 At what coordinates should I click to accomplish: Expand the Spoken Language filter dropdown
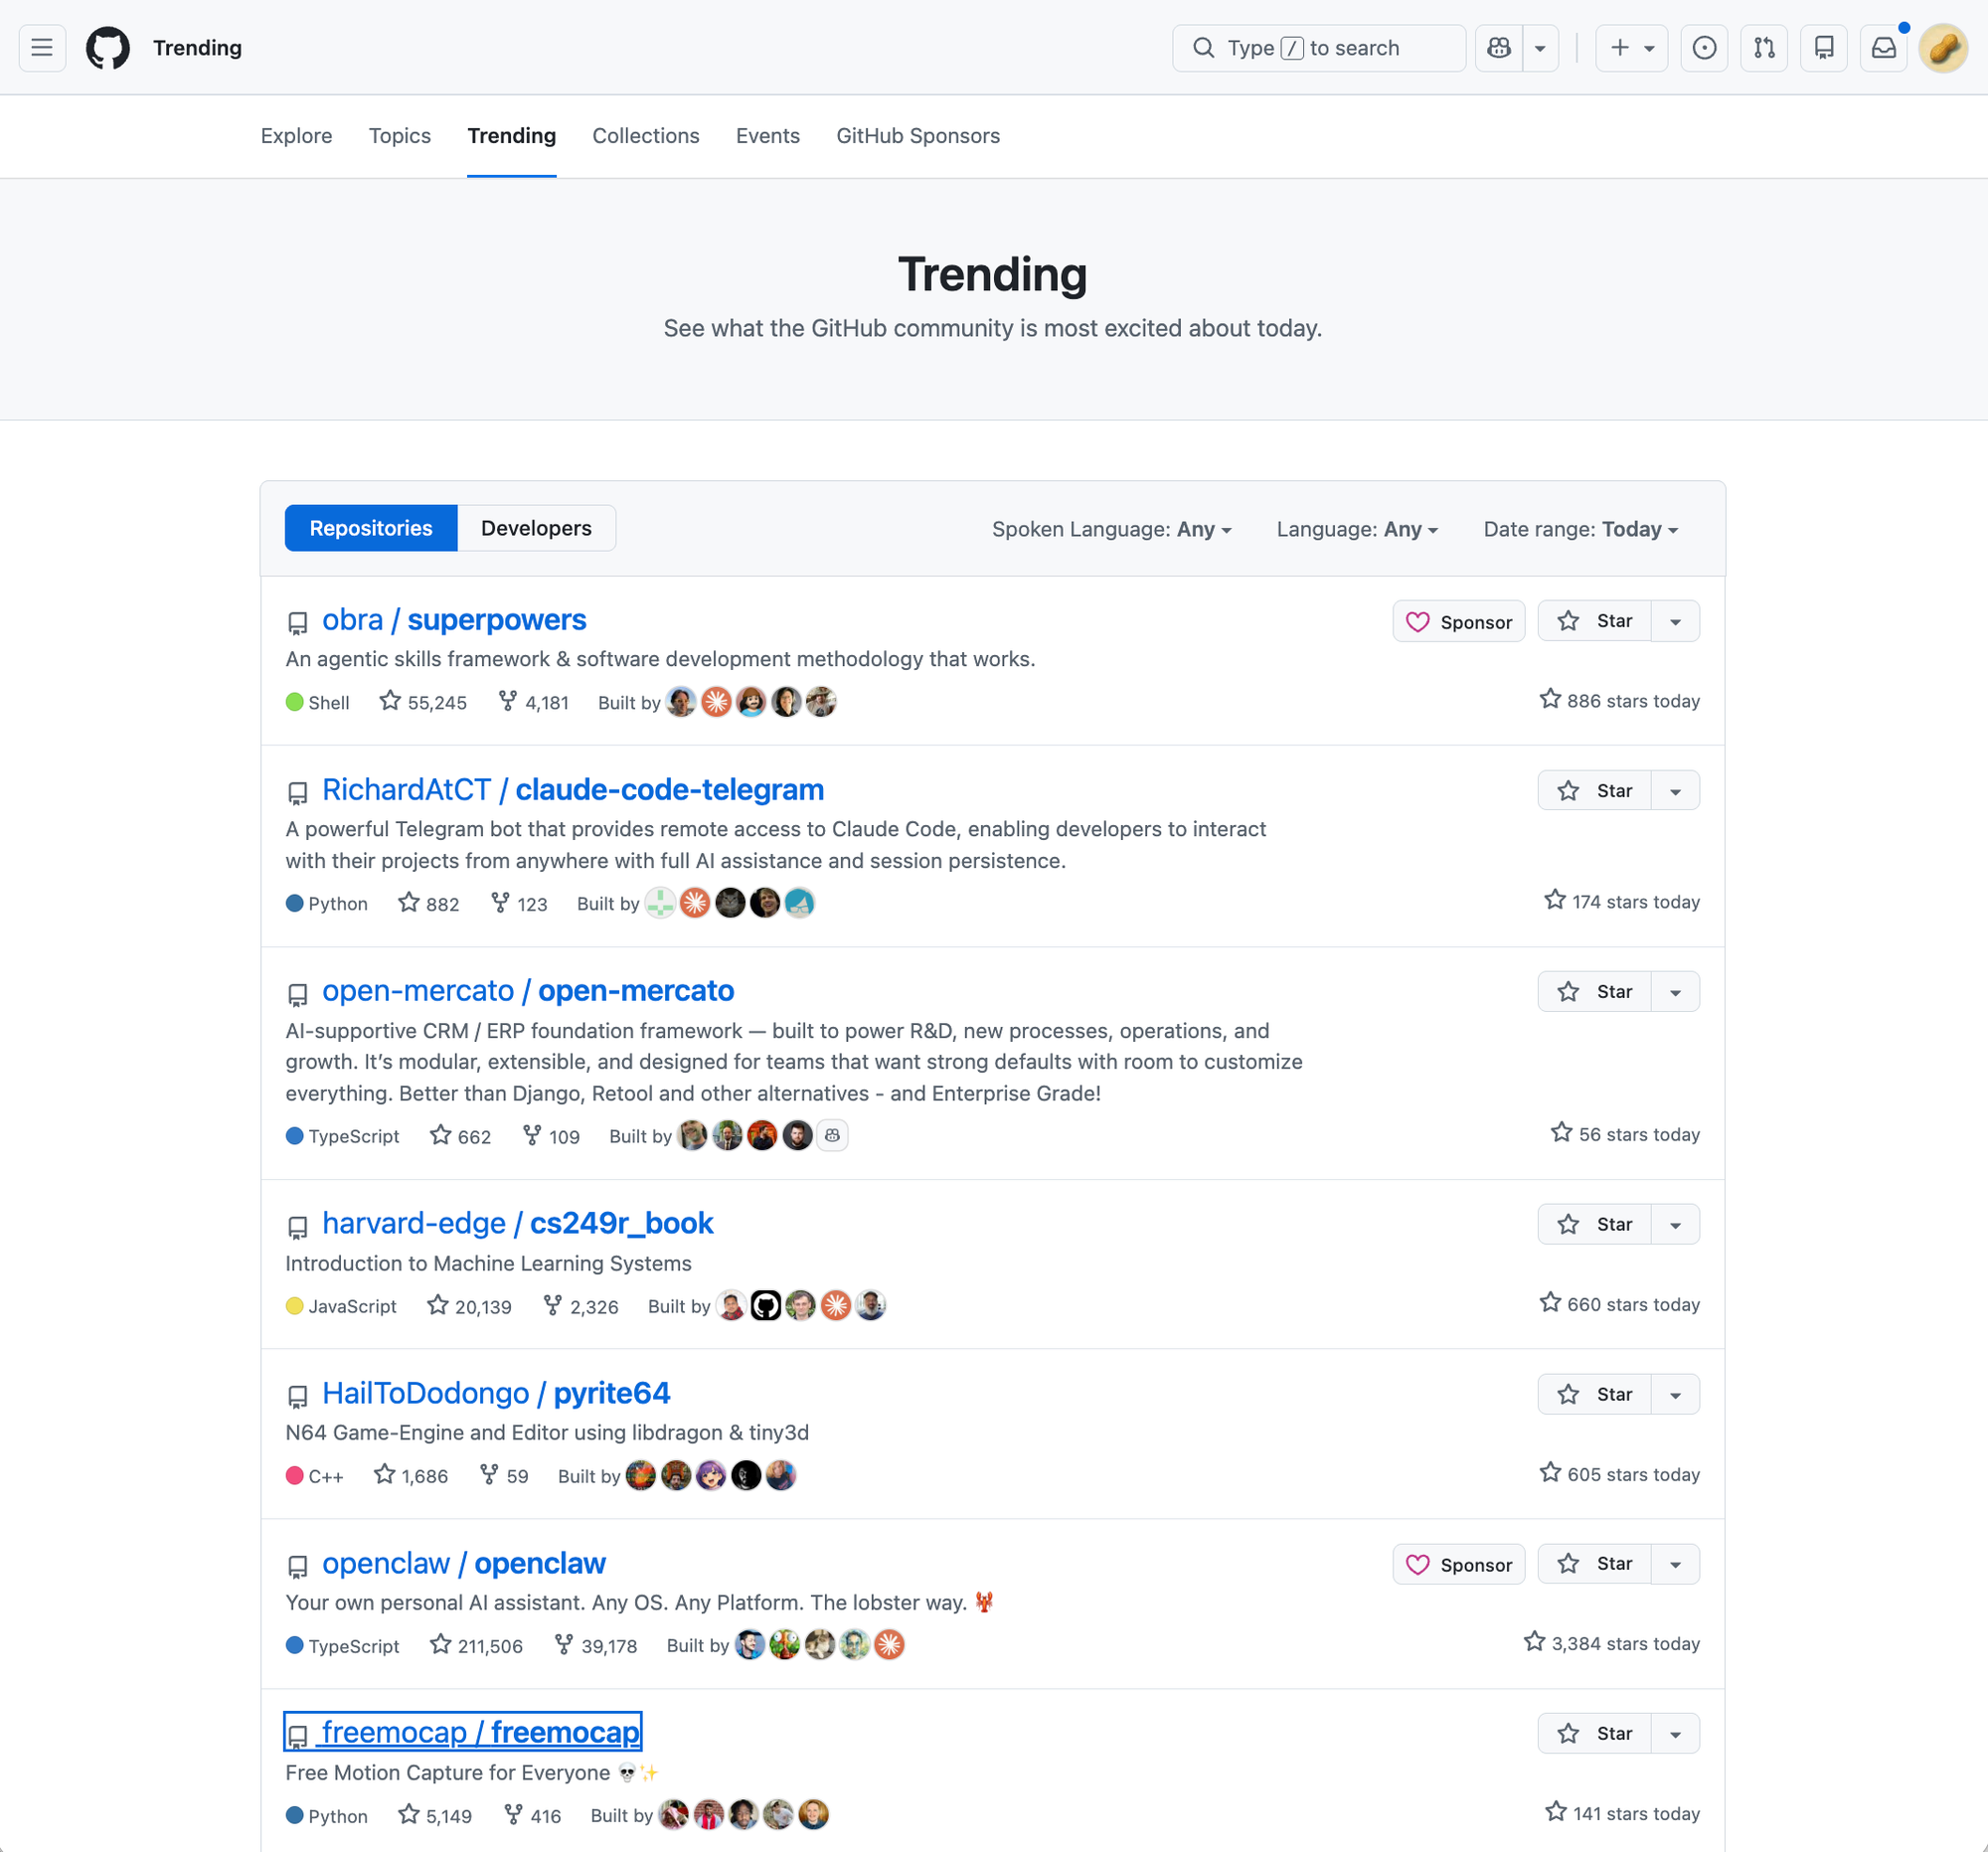pyautogui.click(x=1111, y=529)
